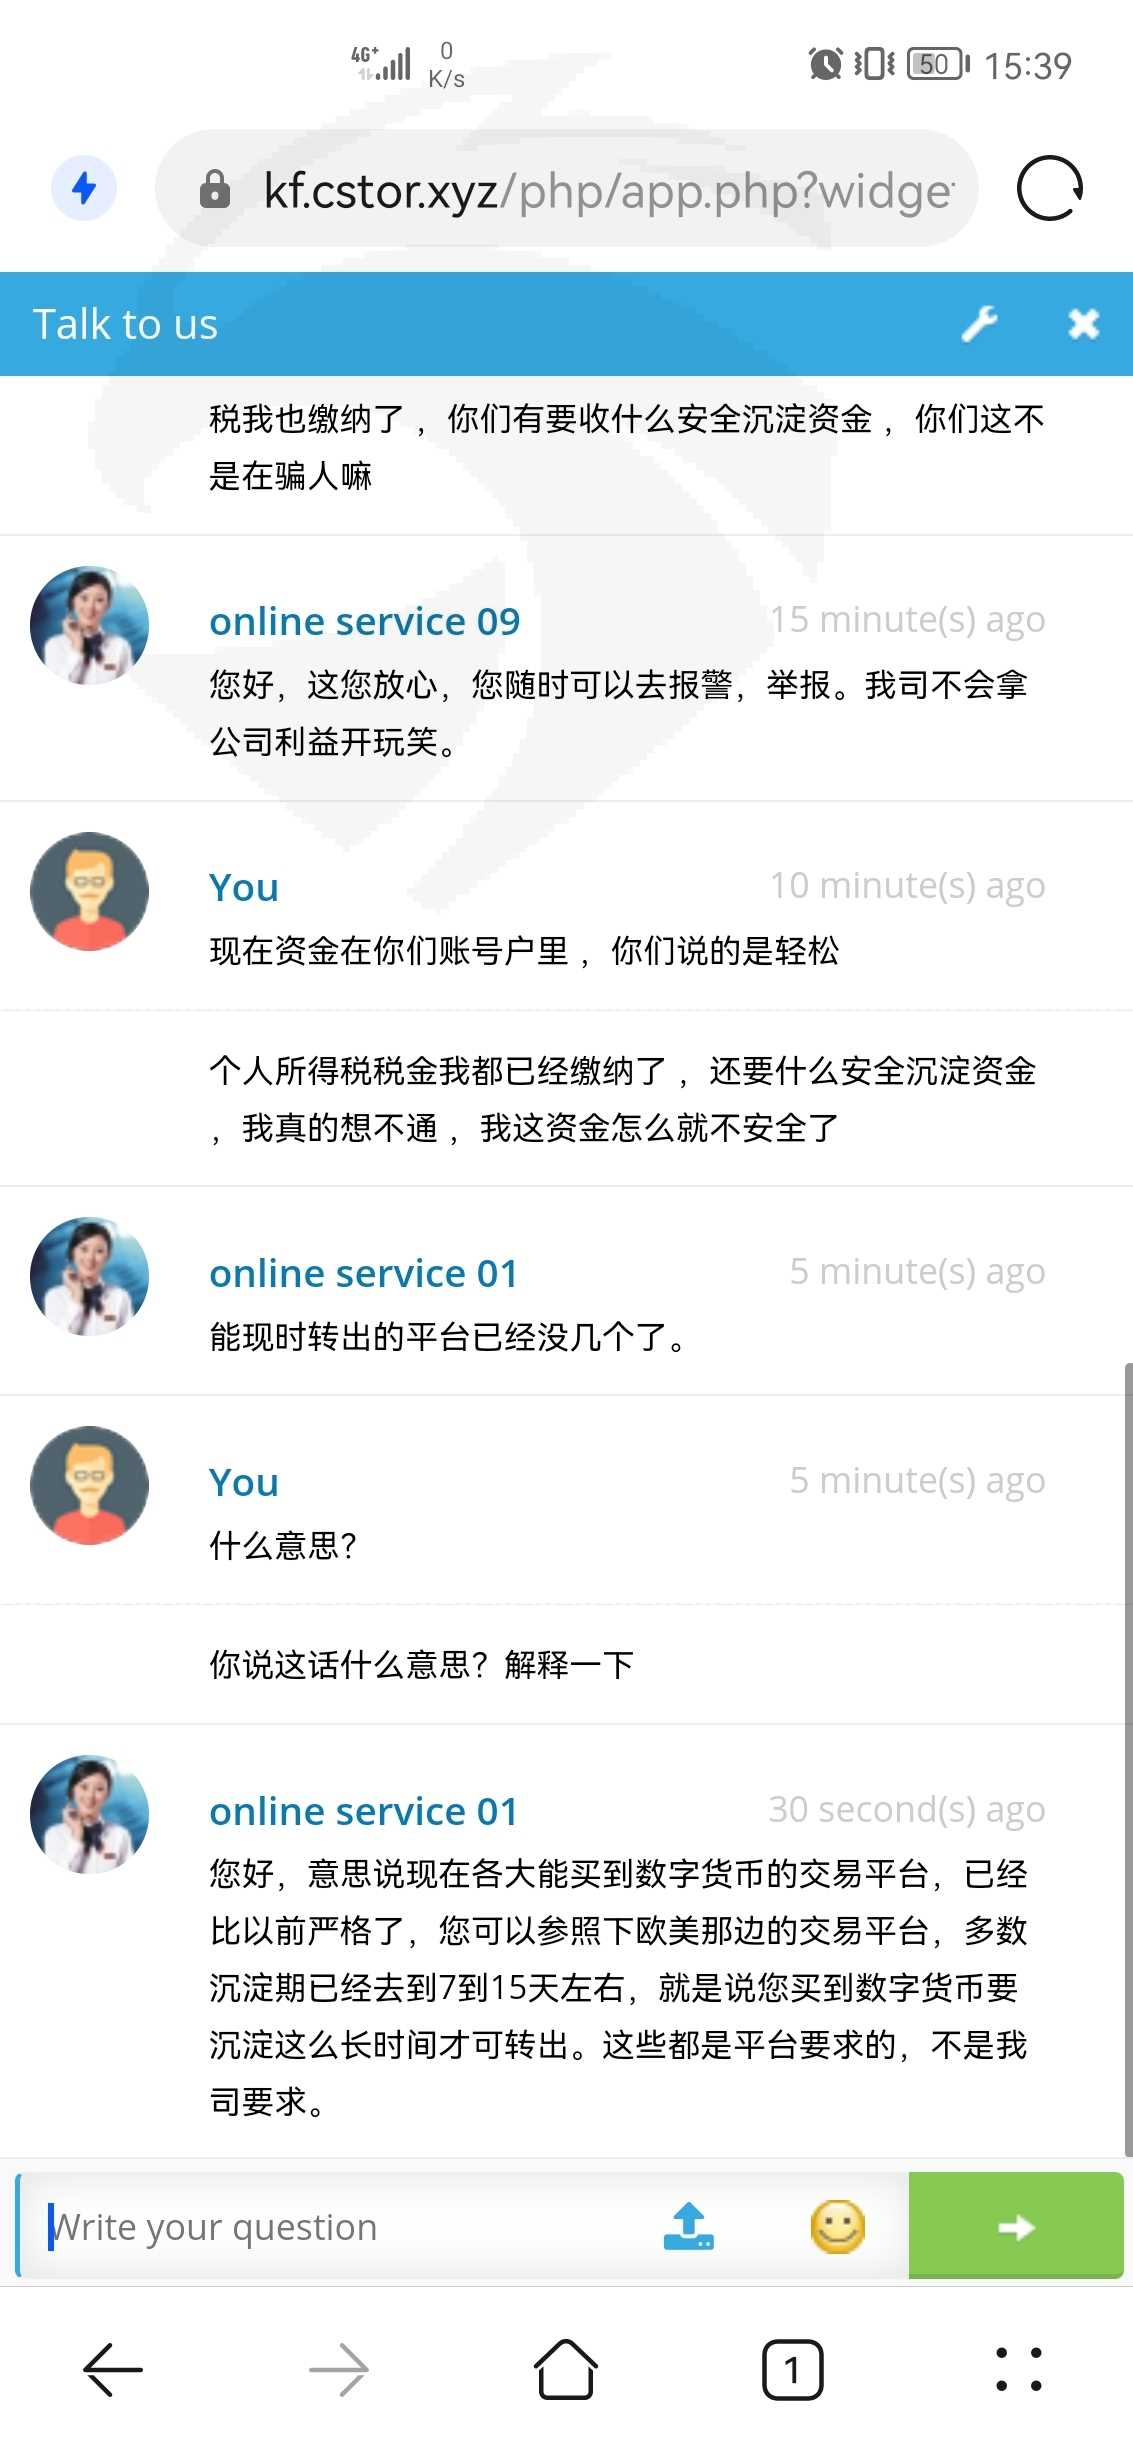
Task: Open chat settings via the wrench icon
Action: click(x=979, y=323)
